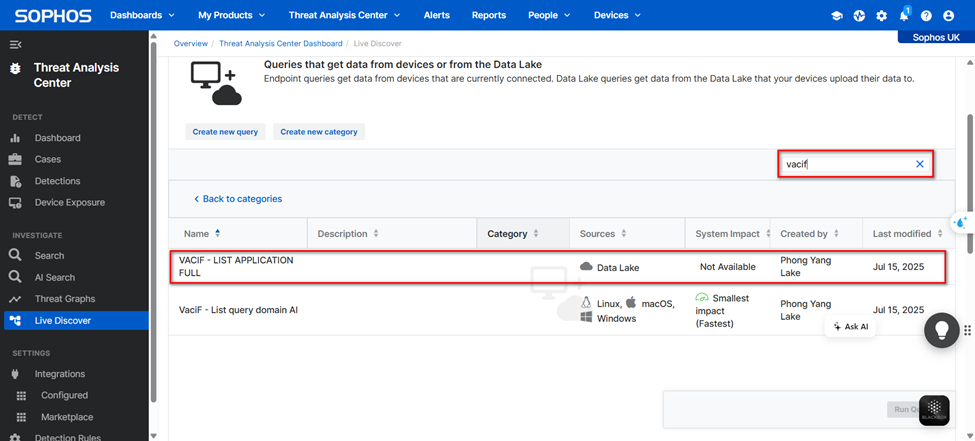Clear the vacif search text
Image resolution: width=975 pixels, height=441 pixels.
pos(920,164)
